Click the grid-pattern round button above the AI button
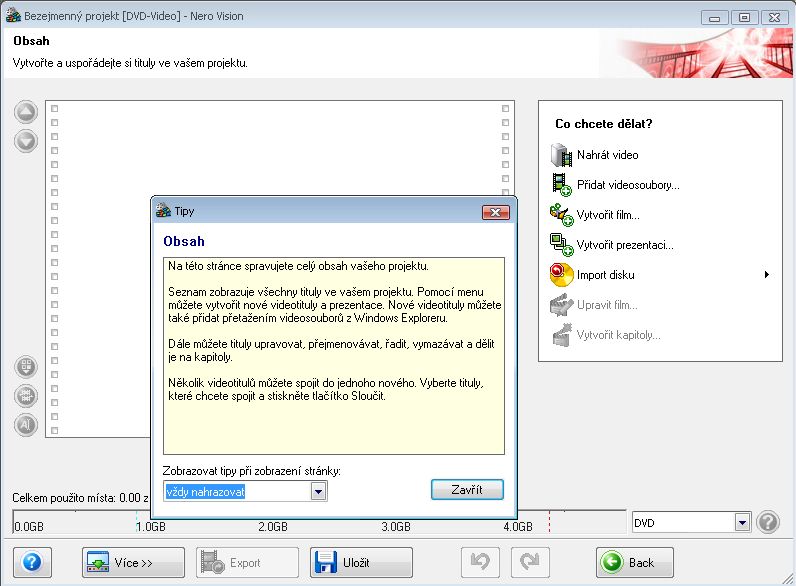 click(26, 396)
